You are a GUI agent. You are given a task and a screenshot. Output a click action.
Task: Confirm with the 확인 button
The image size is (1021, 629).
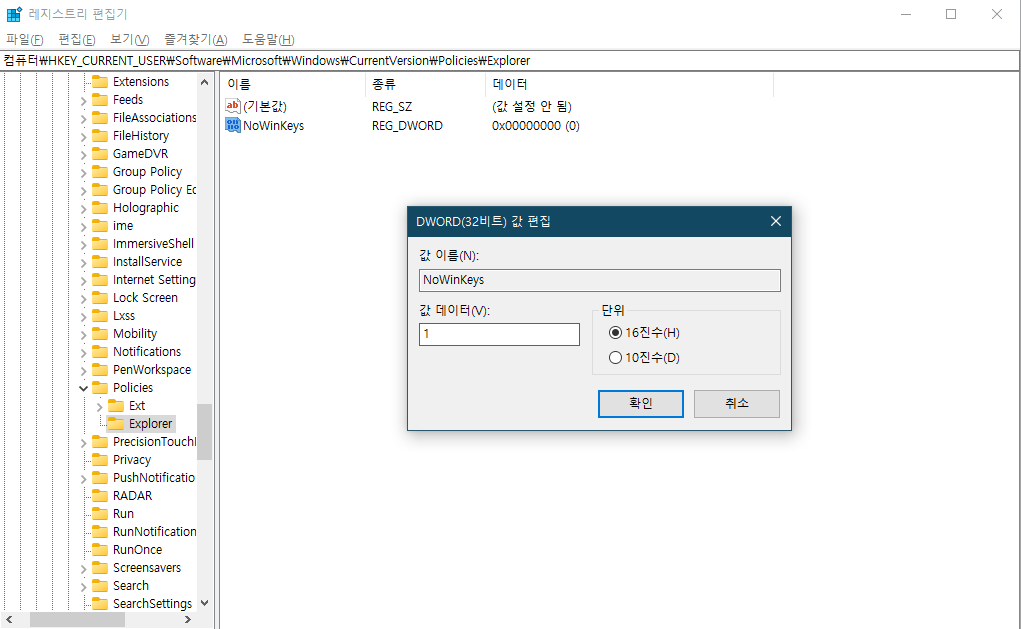click(641, 404)
